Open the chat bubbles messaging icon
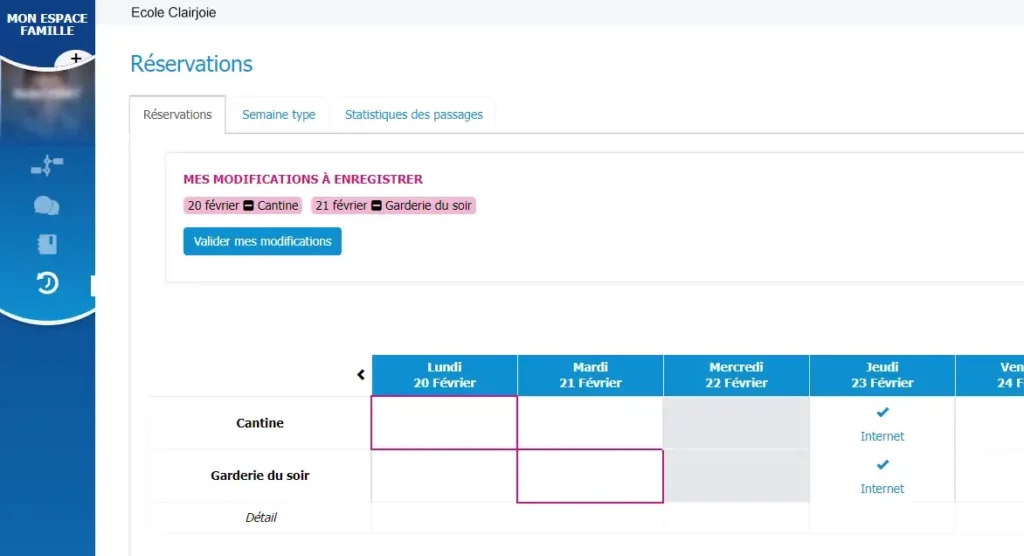This screenshot has width=1024, height=556. (46, 206)
